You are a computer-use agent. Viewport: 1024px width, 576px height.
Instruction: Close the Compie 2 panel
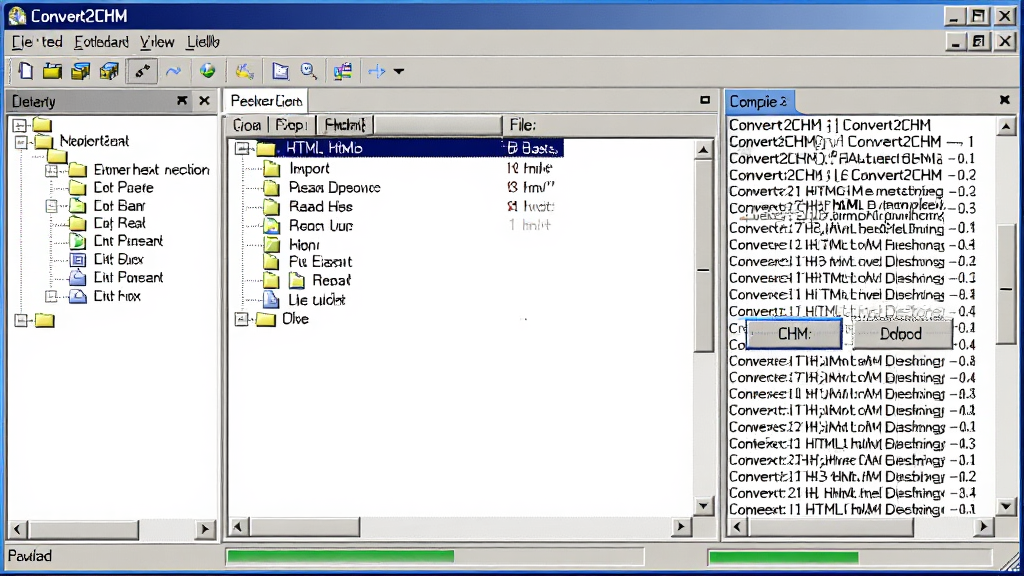point(1004,100)
